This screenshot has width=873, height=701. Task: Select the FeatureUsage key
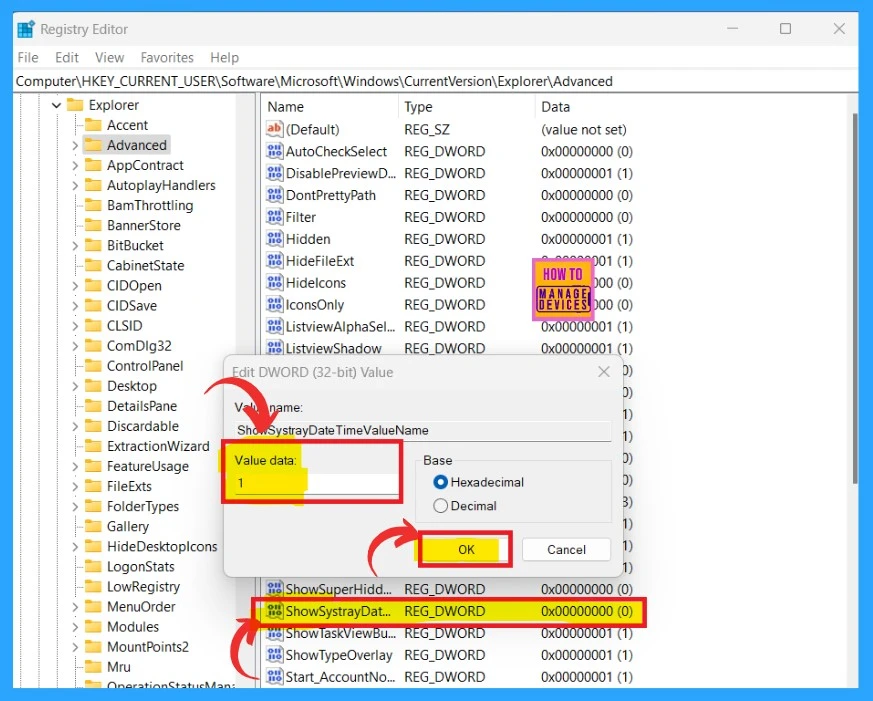148,466
